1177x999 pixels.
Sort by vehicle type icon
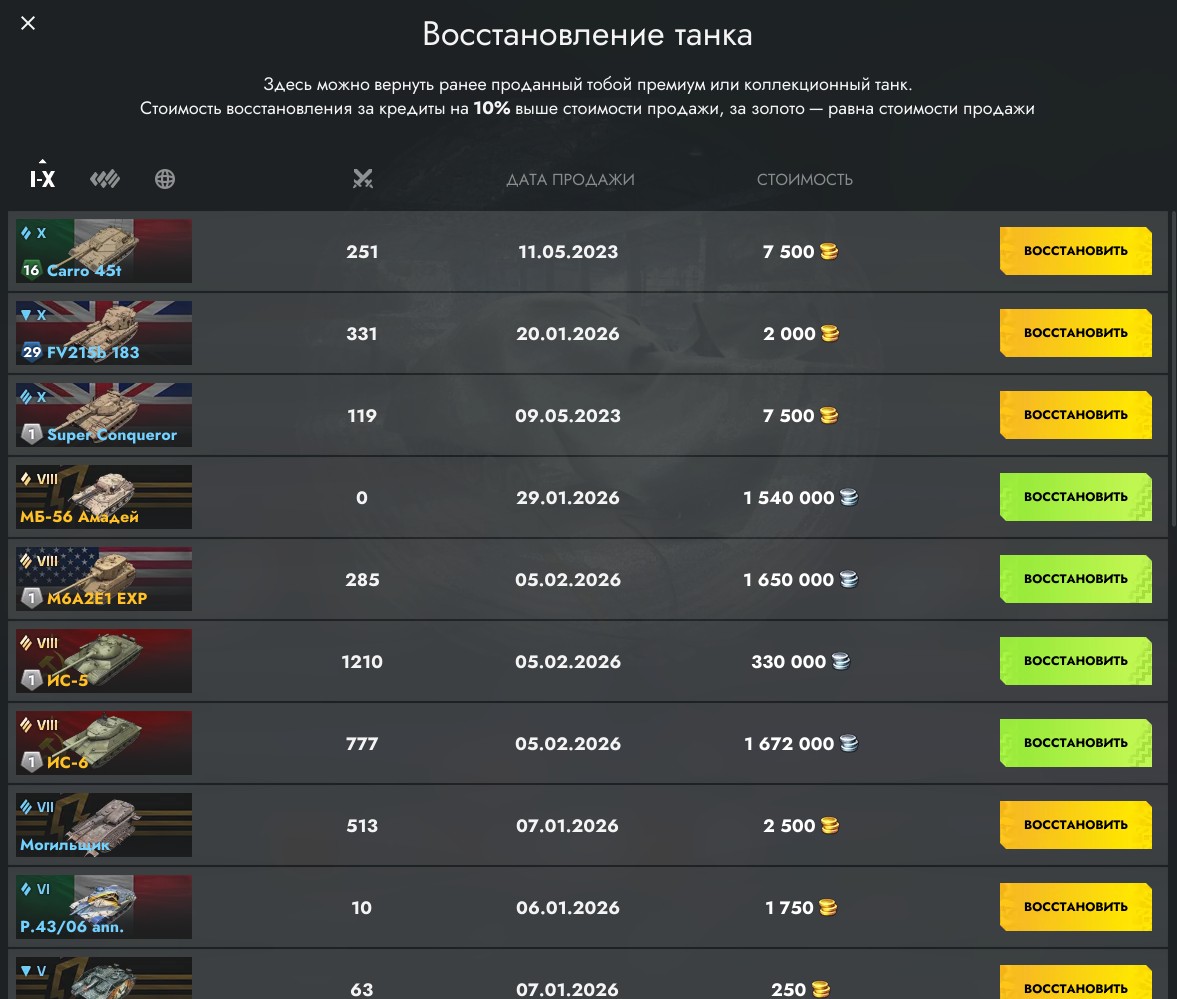[x=105, y=179]
